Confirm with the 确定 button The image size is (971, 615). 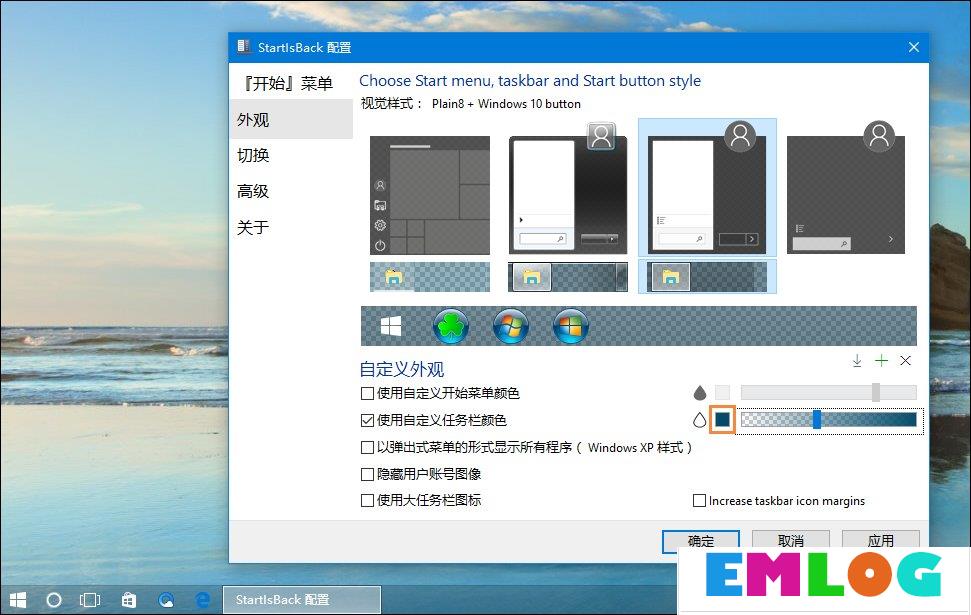pos(700,541)
